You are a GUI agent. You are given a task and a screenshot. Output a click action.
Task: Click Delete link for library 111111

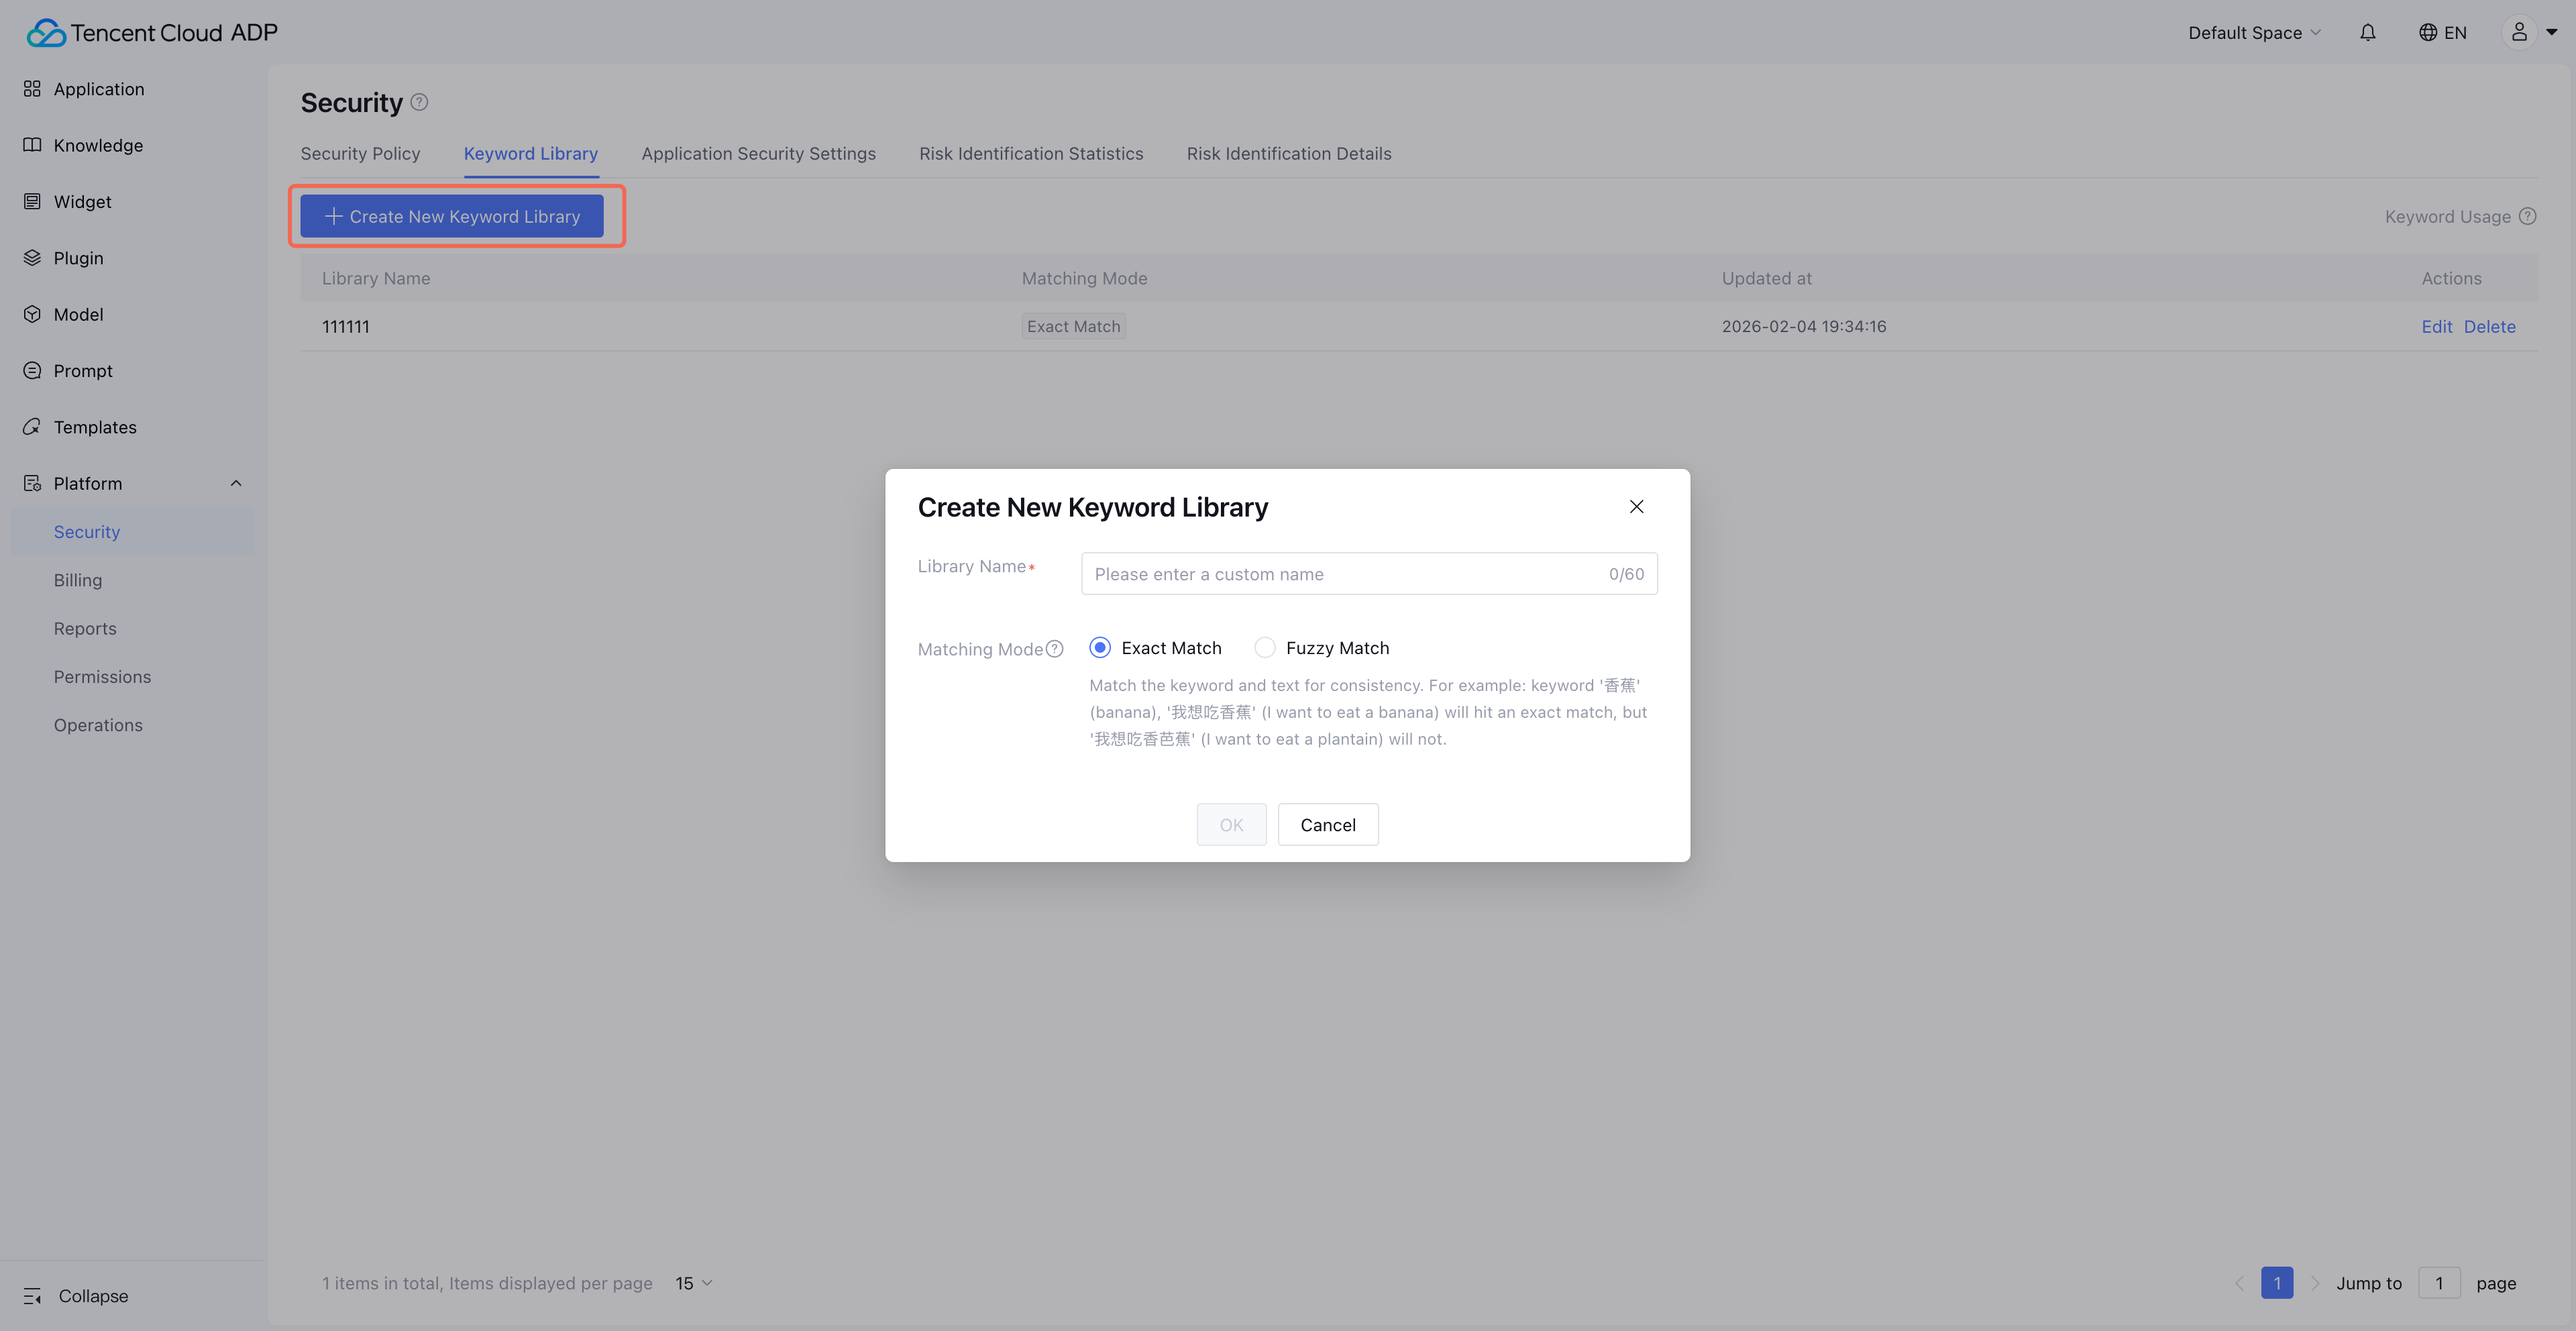coord(2489,327)
